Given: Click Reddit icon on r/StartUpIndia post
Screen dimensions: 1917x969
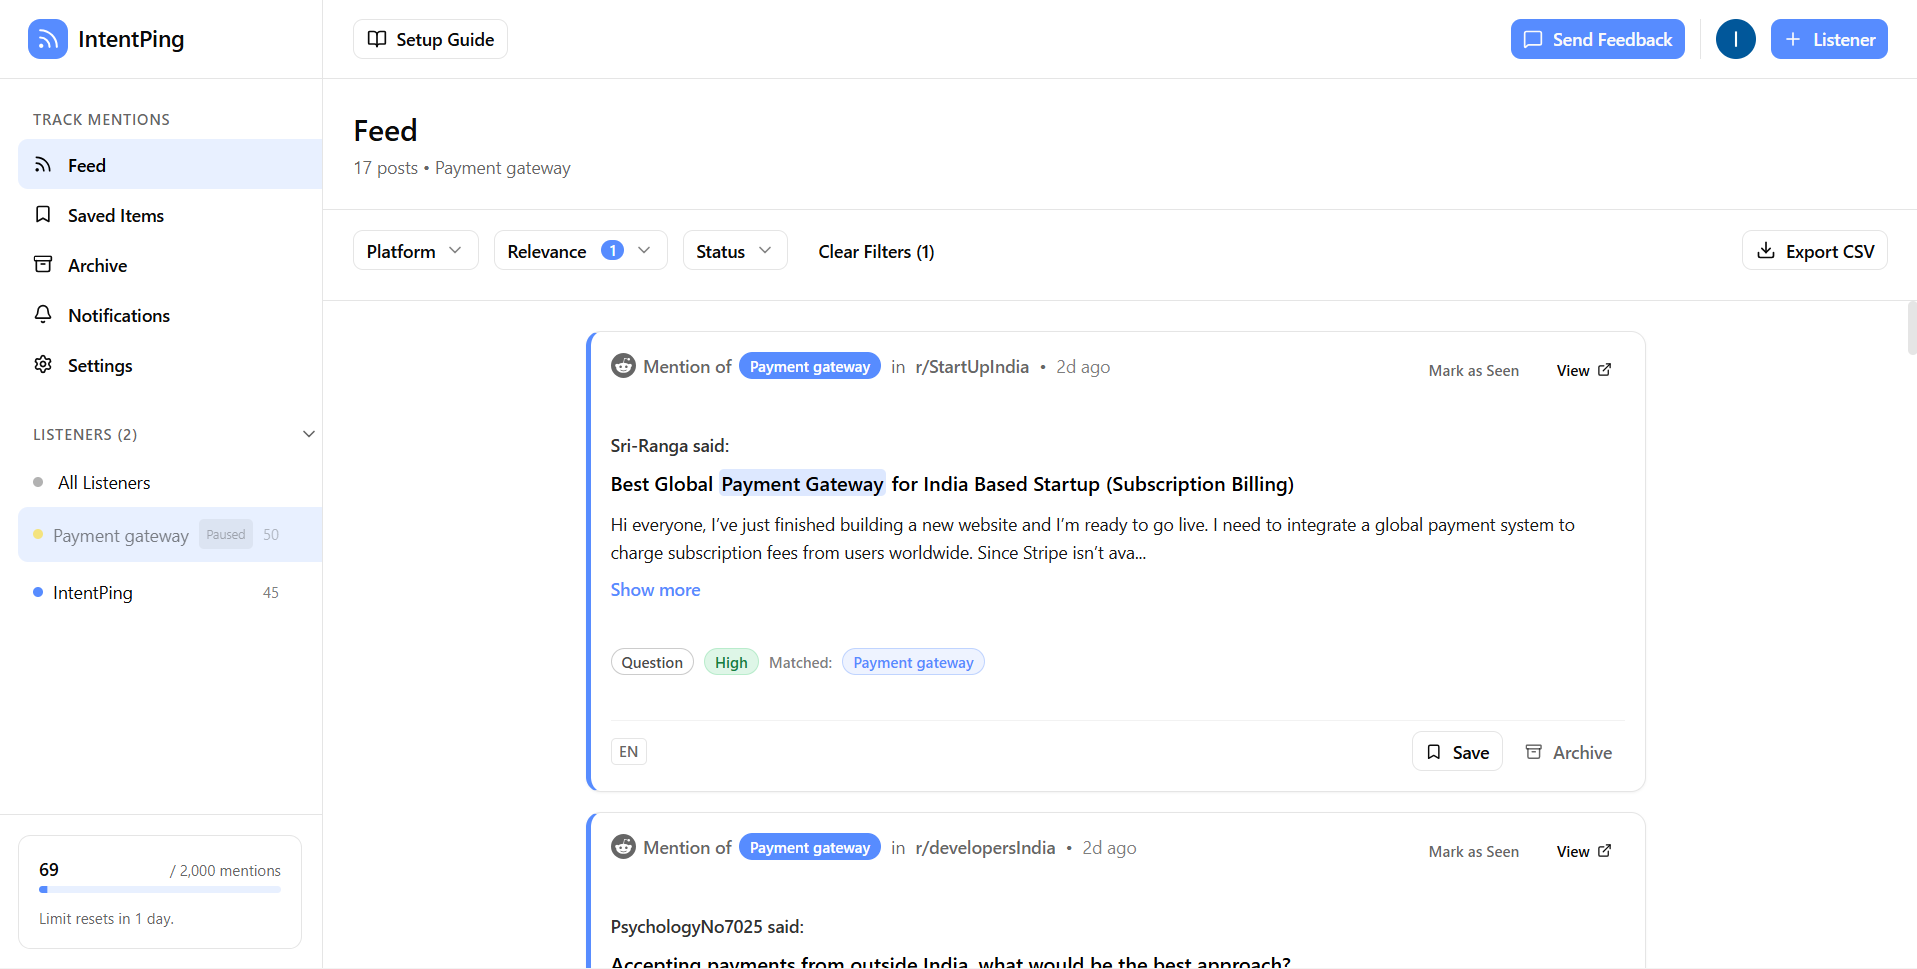Looking at the screenshot, I should point(623,366).
